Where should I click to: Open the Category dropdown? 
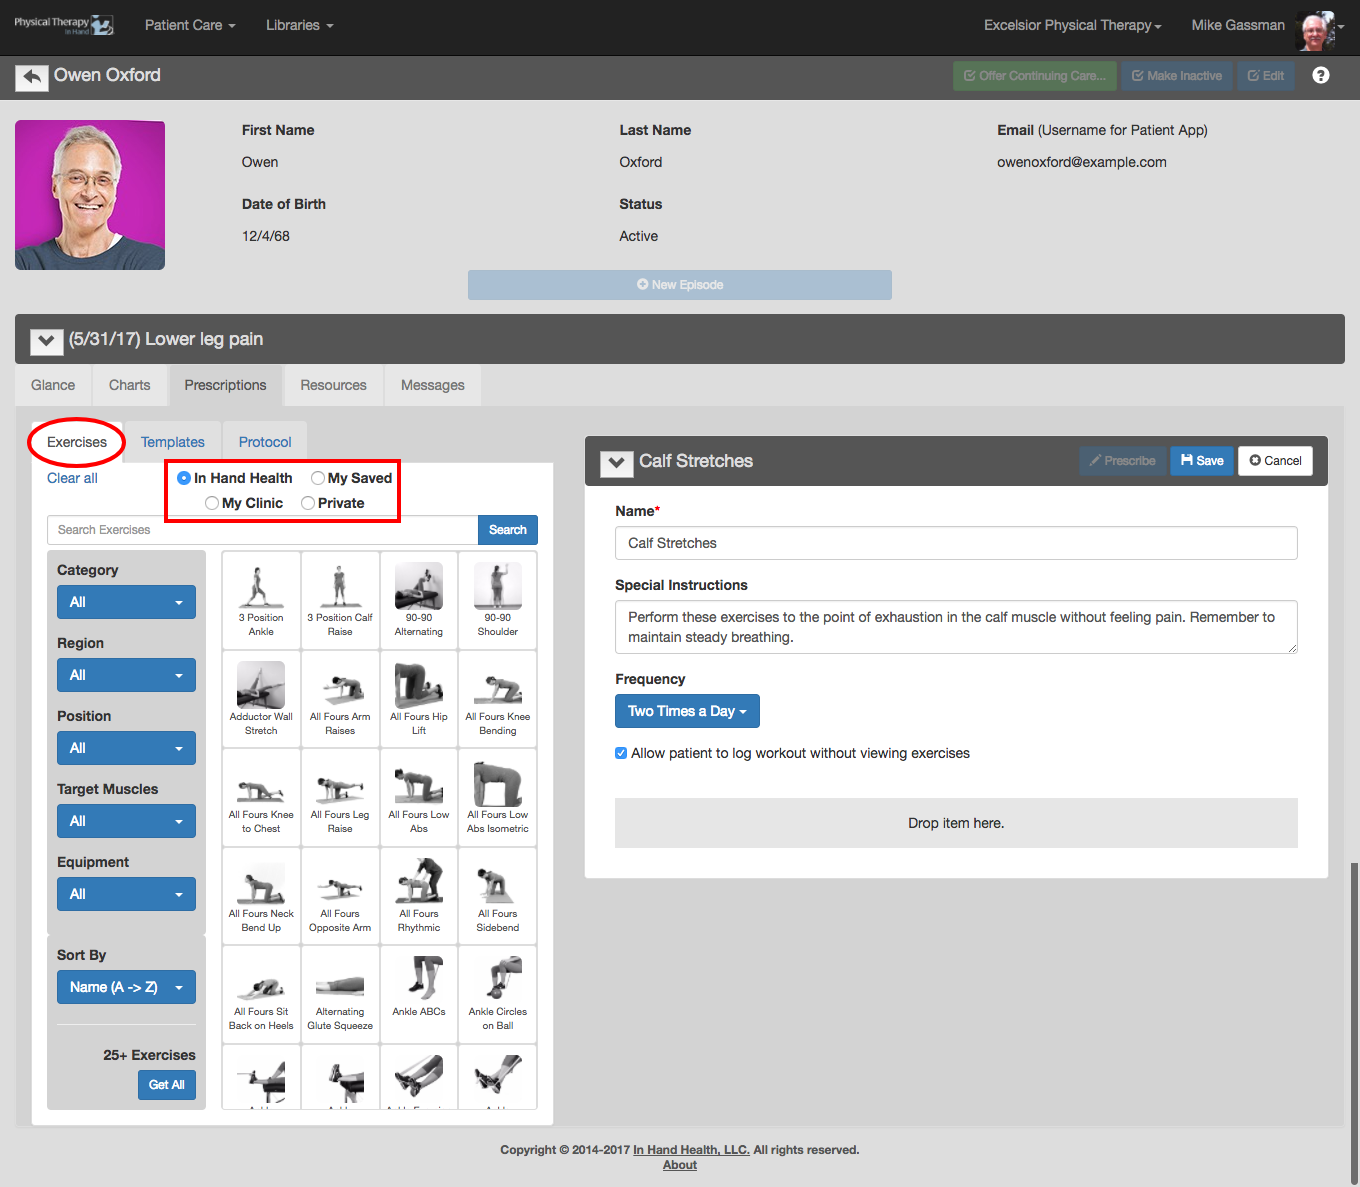pyautogui.click(x=126, y=602)
